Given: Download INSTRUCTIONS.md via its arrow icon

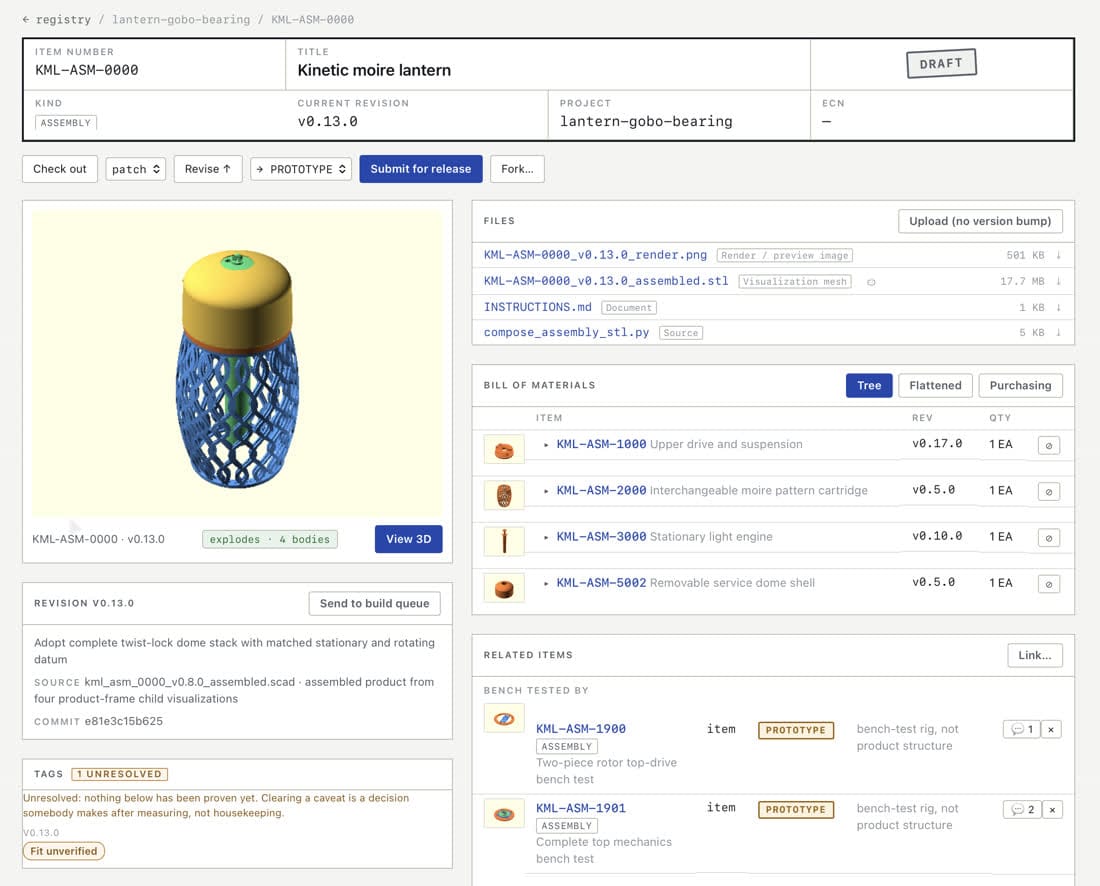Looking at the screenshot, I should pos(1059,307).
